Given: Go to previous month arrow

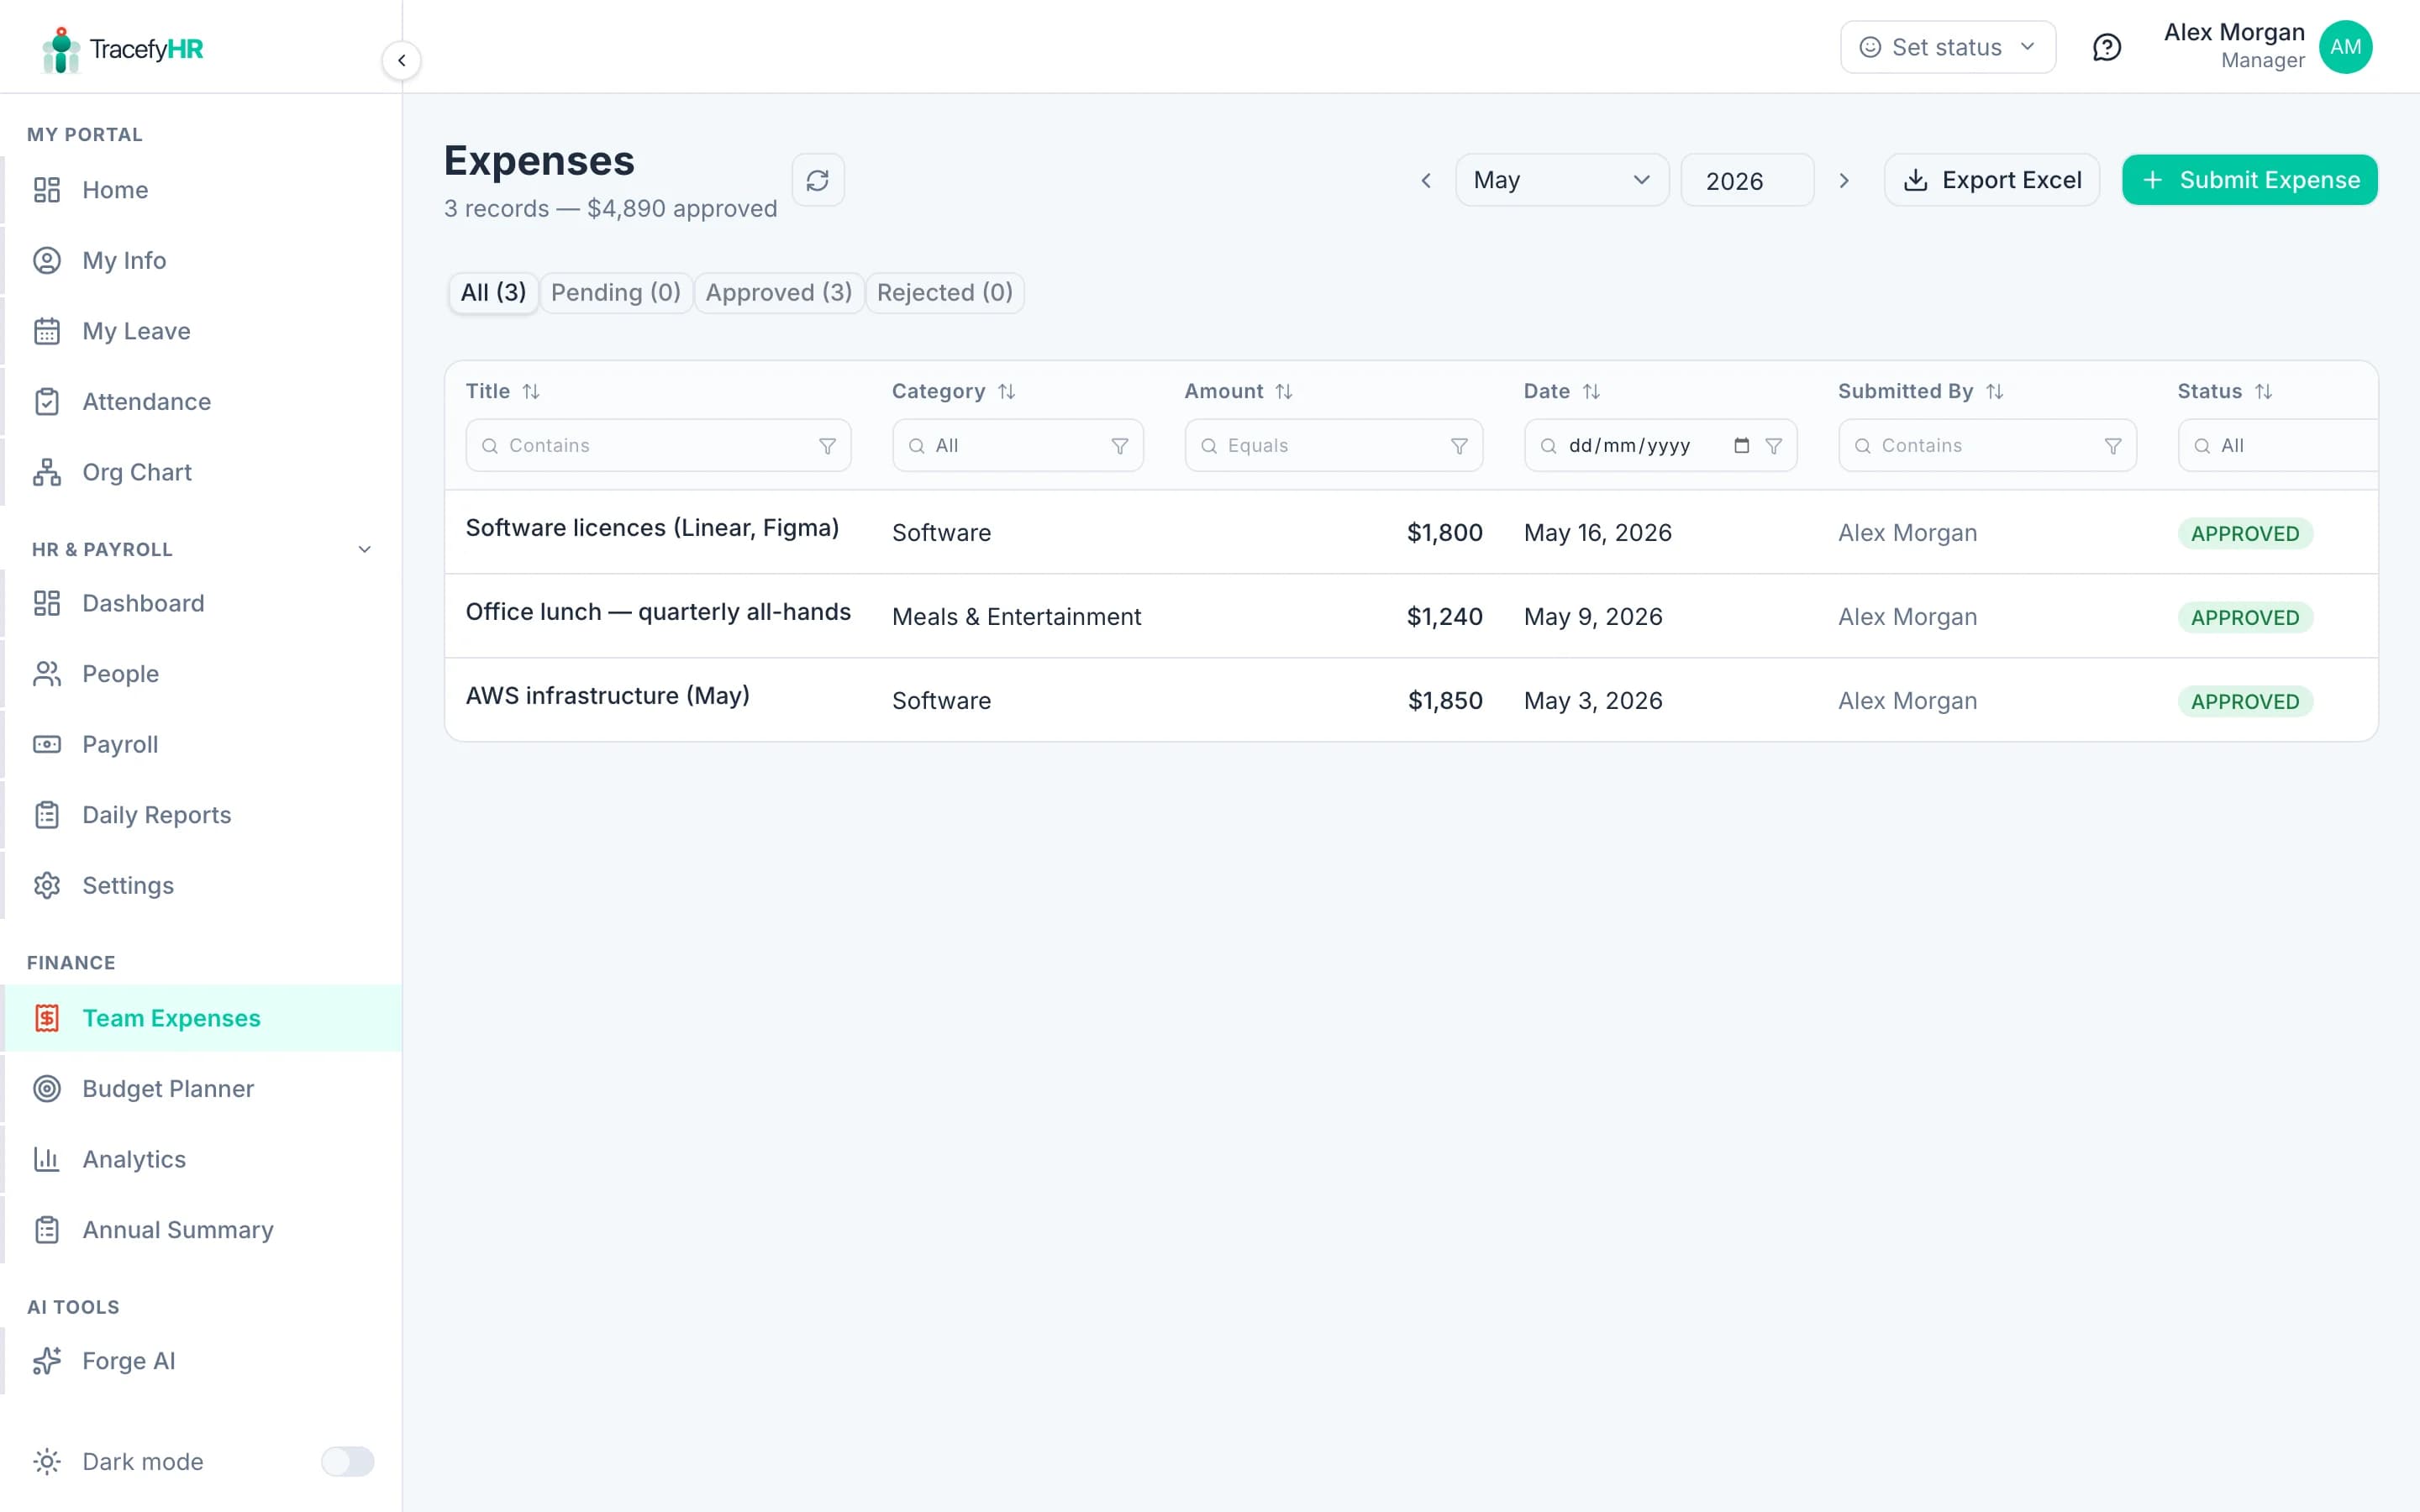Looking at the screenshot, I should coord(1426,180).
